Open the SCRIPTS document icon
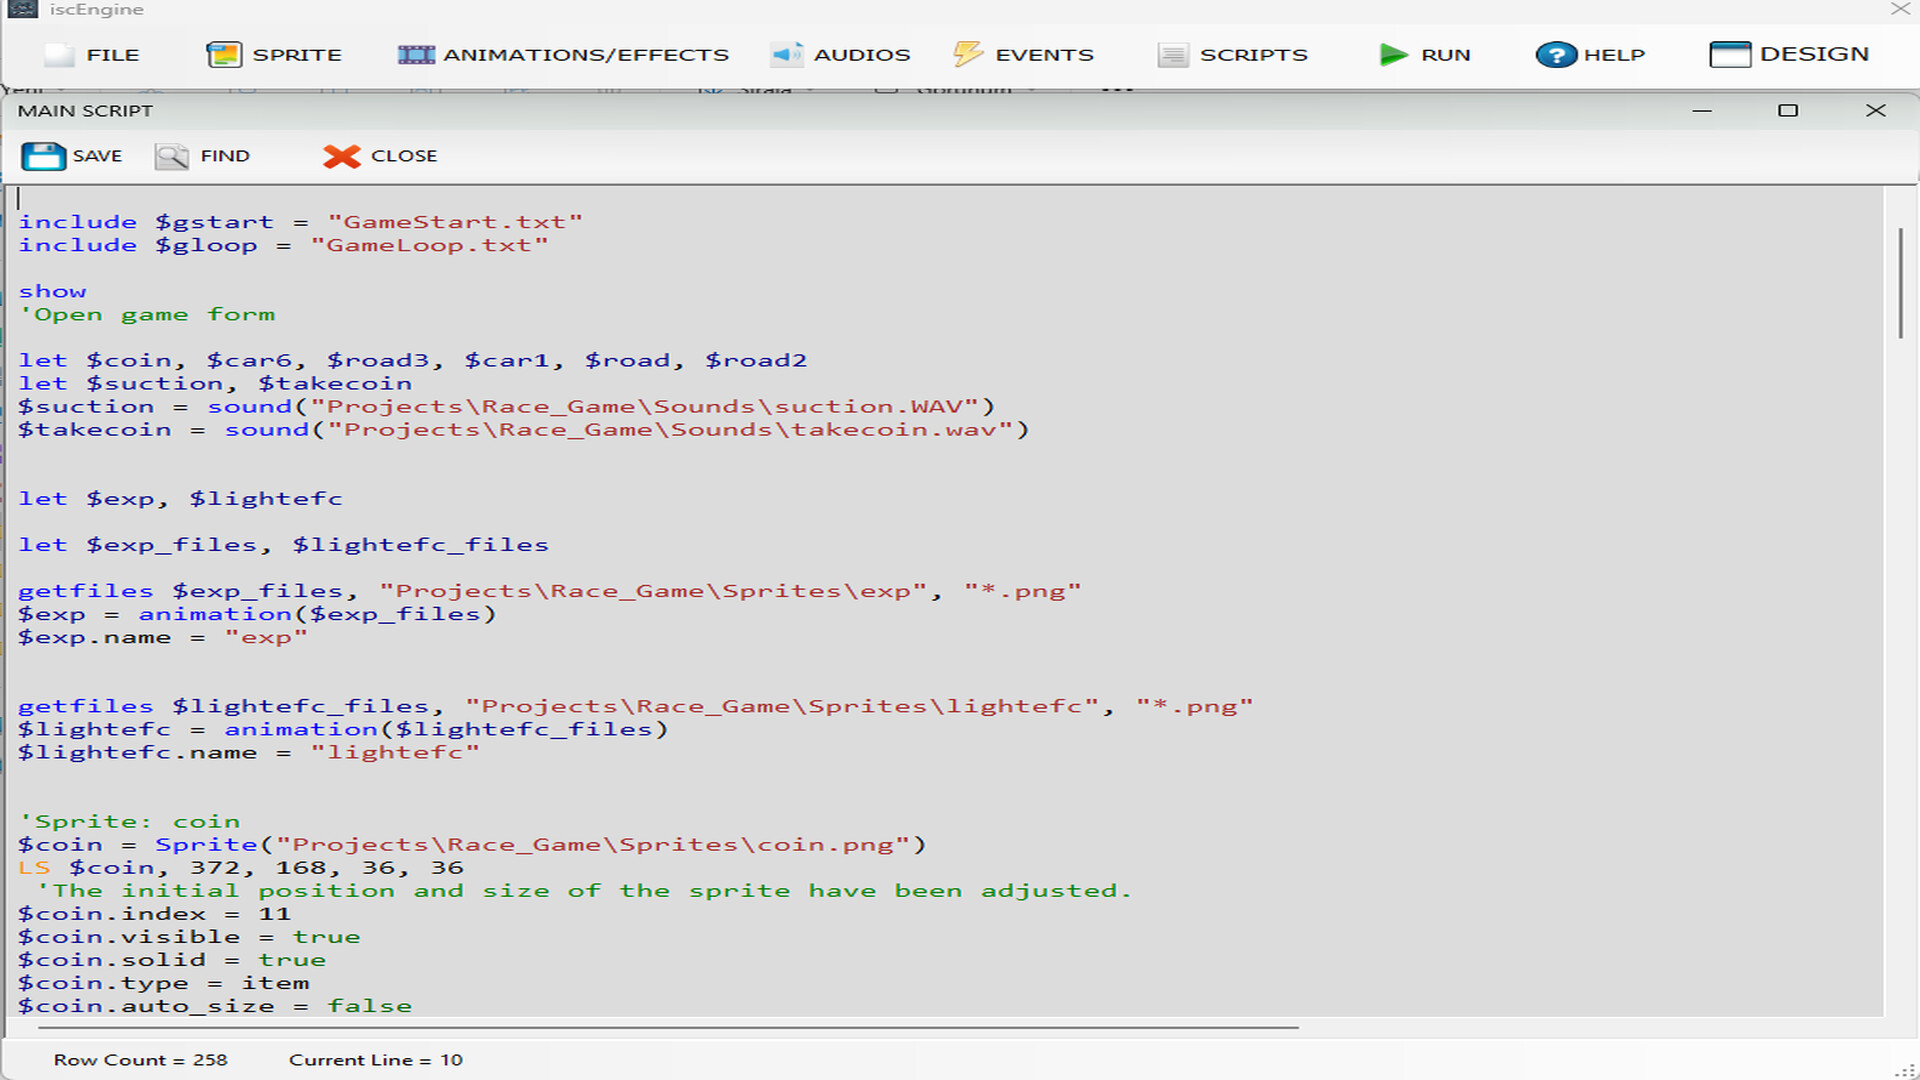Image resolution: width=1920 pixels, height=1080 pixels. [1172, 54]
